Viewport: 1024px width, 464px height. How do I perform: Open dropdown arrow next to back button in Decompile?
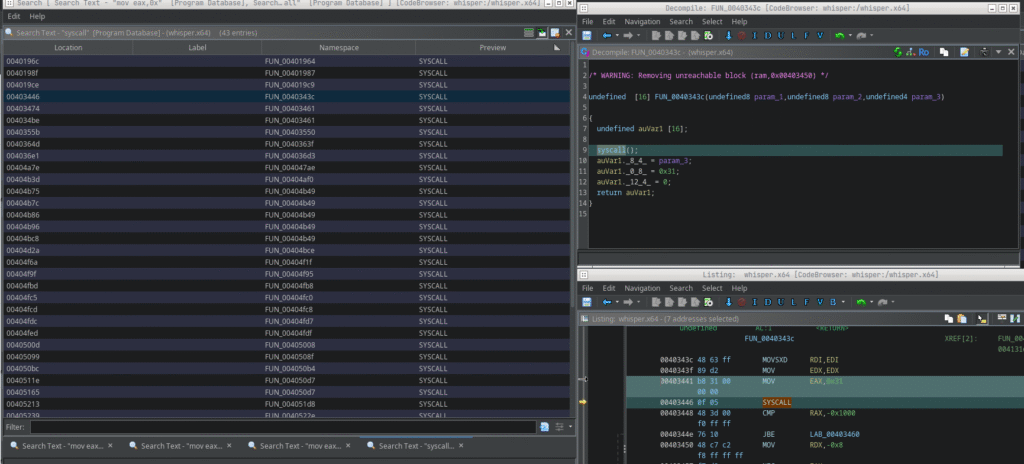pyautogui.click(x=617, y=35)
